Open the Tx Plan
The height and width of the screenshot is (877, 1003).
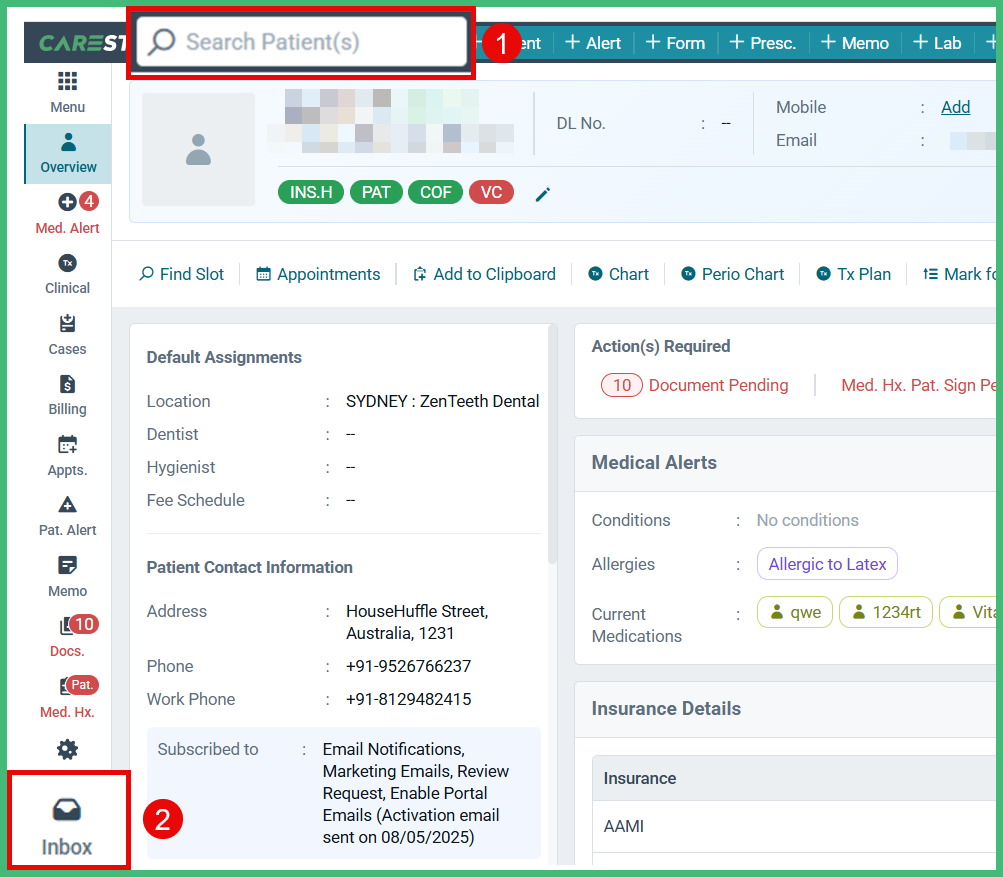point(853,273)
